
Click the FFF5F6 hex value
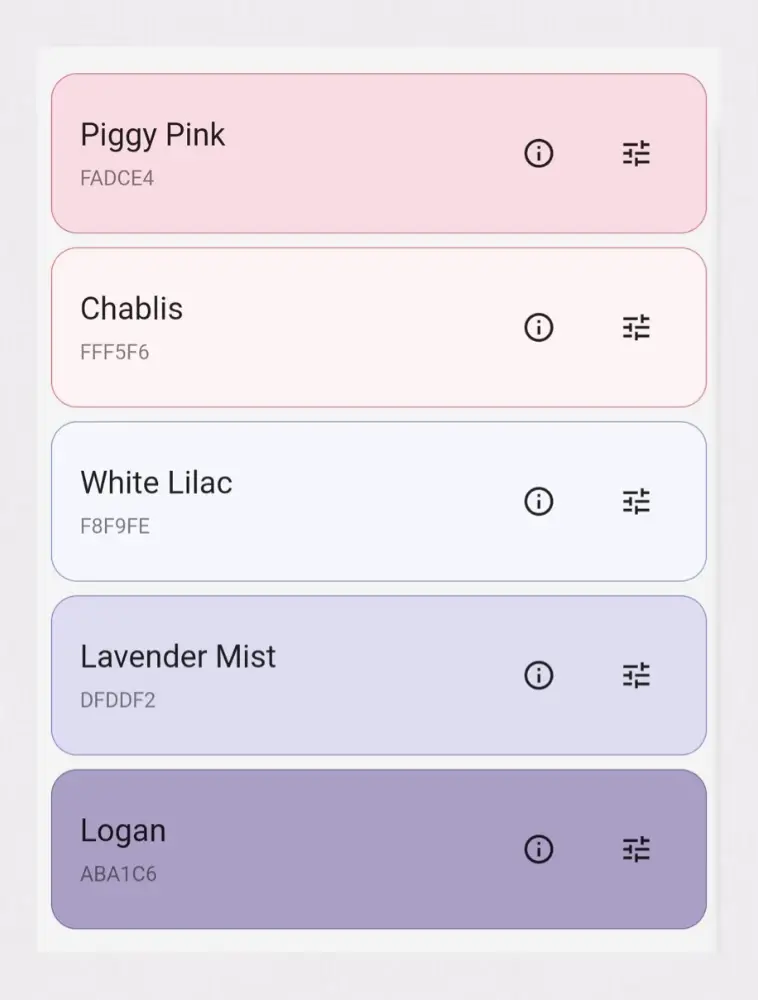[x=115, y=353]
